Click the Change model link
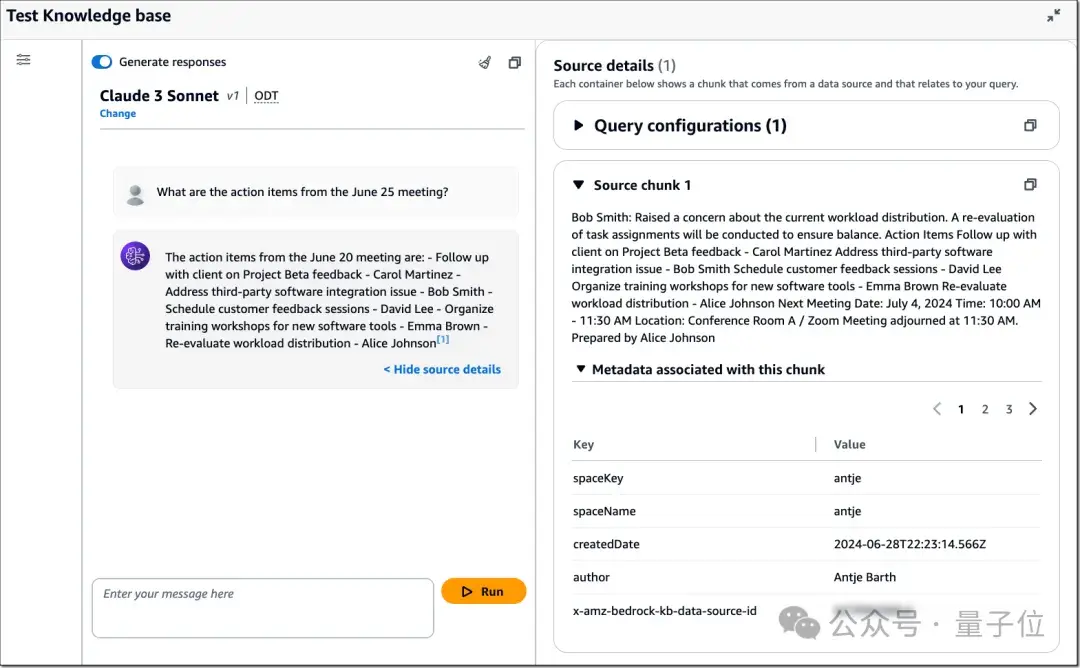 [x=118, y=114]
